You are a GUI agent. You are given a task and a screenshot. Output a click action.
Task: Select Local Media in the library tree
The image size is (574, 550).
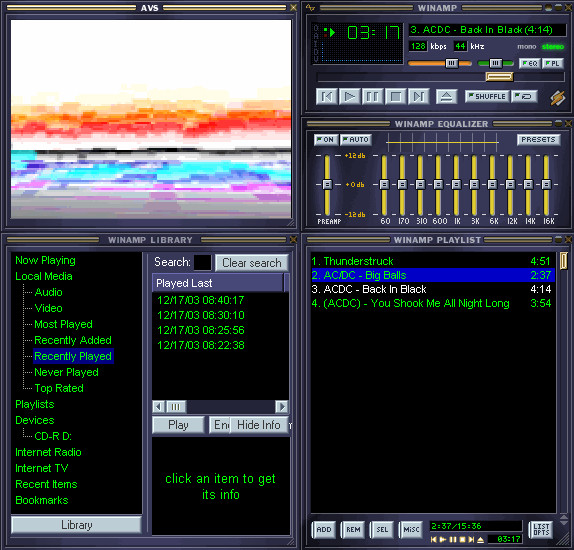pyautogui.click(x=44, y=276)
